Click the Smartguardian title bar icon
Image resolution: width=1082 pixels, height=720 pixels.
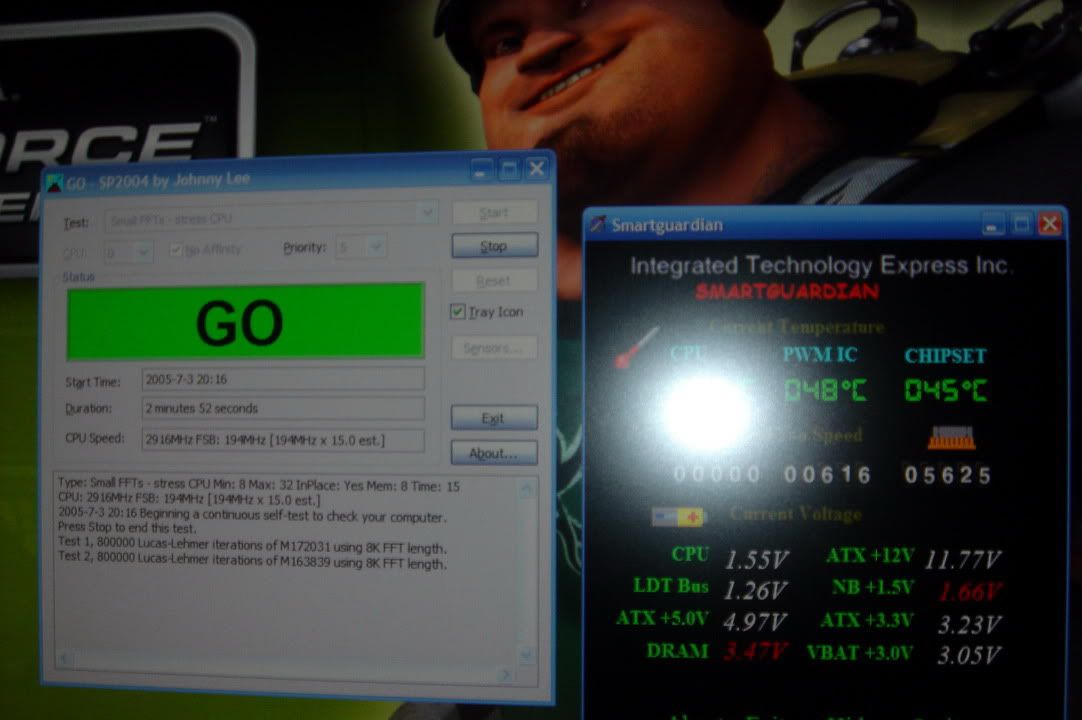click(x=597, y=225)
